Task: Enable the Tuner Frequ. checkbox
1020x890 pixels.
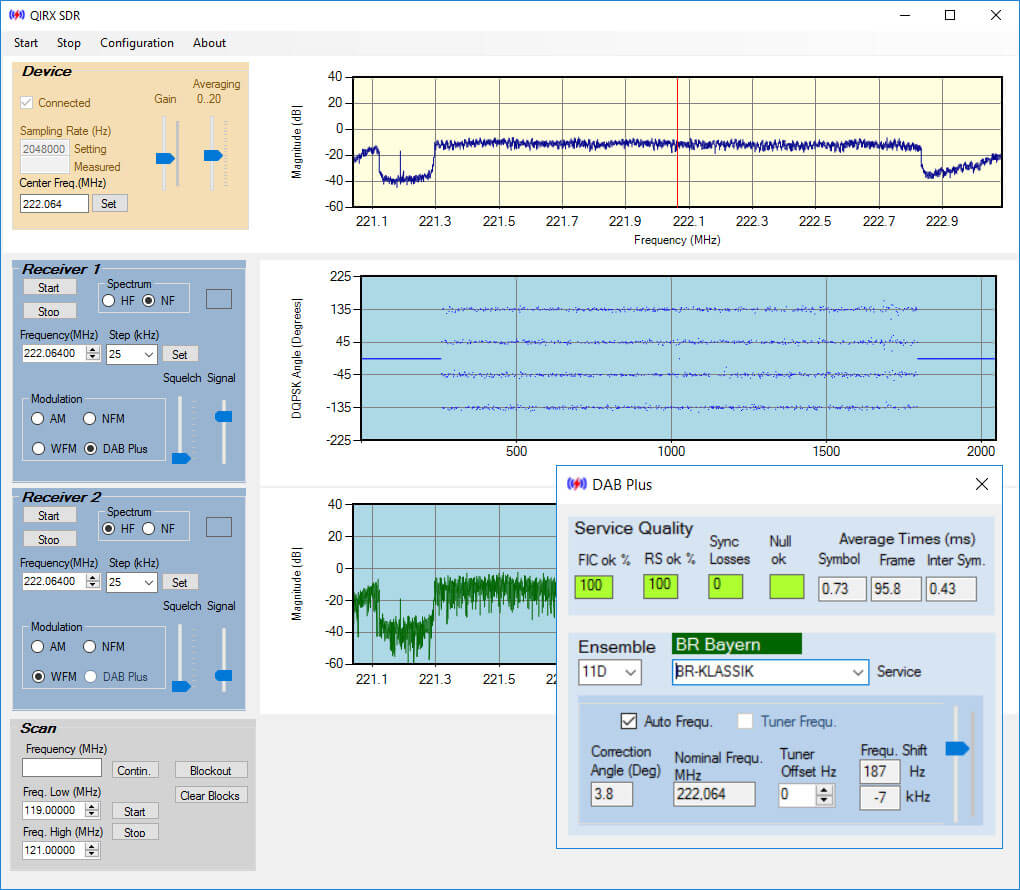Action: click(745, 721)
